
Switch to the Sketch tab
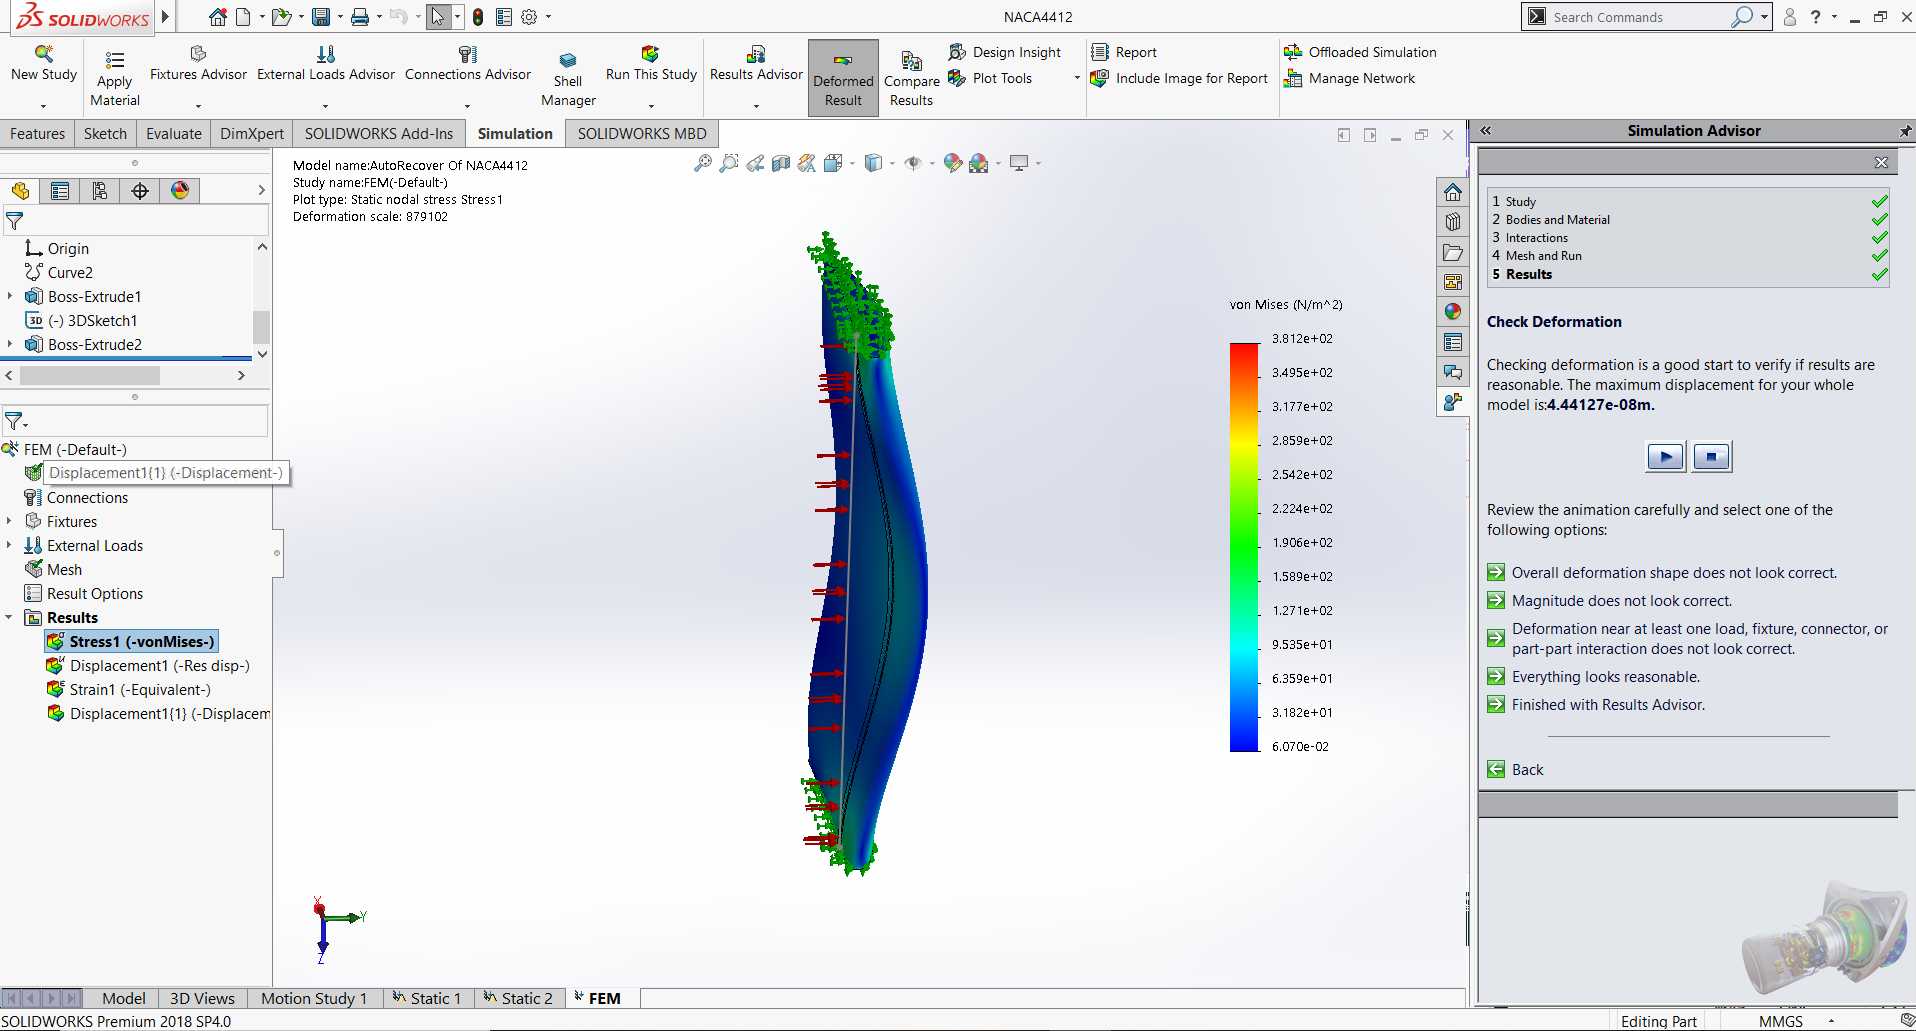105,134
